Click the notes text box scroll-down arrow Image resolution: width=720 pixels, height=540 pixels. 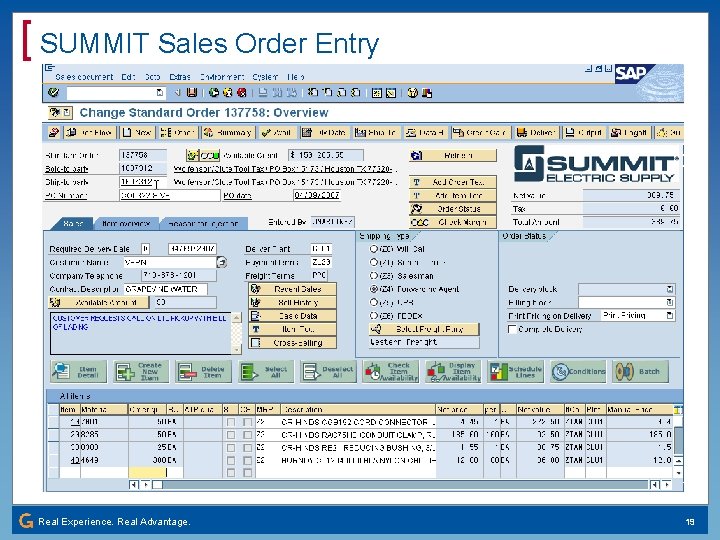coord(236,349)
